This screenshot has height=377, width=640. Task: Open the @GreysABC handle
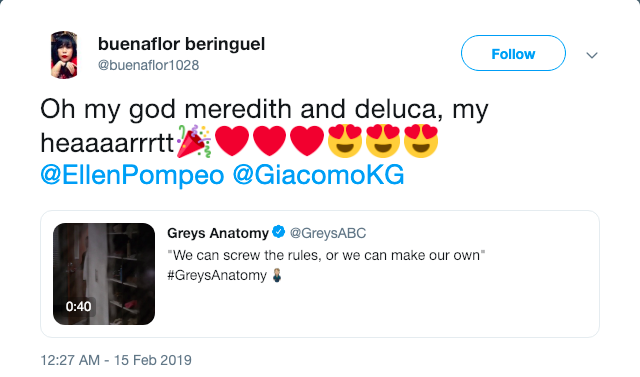point(328,233)
